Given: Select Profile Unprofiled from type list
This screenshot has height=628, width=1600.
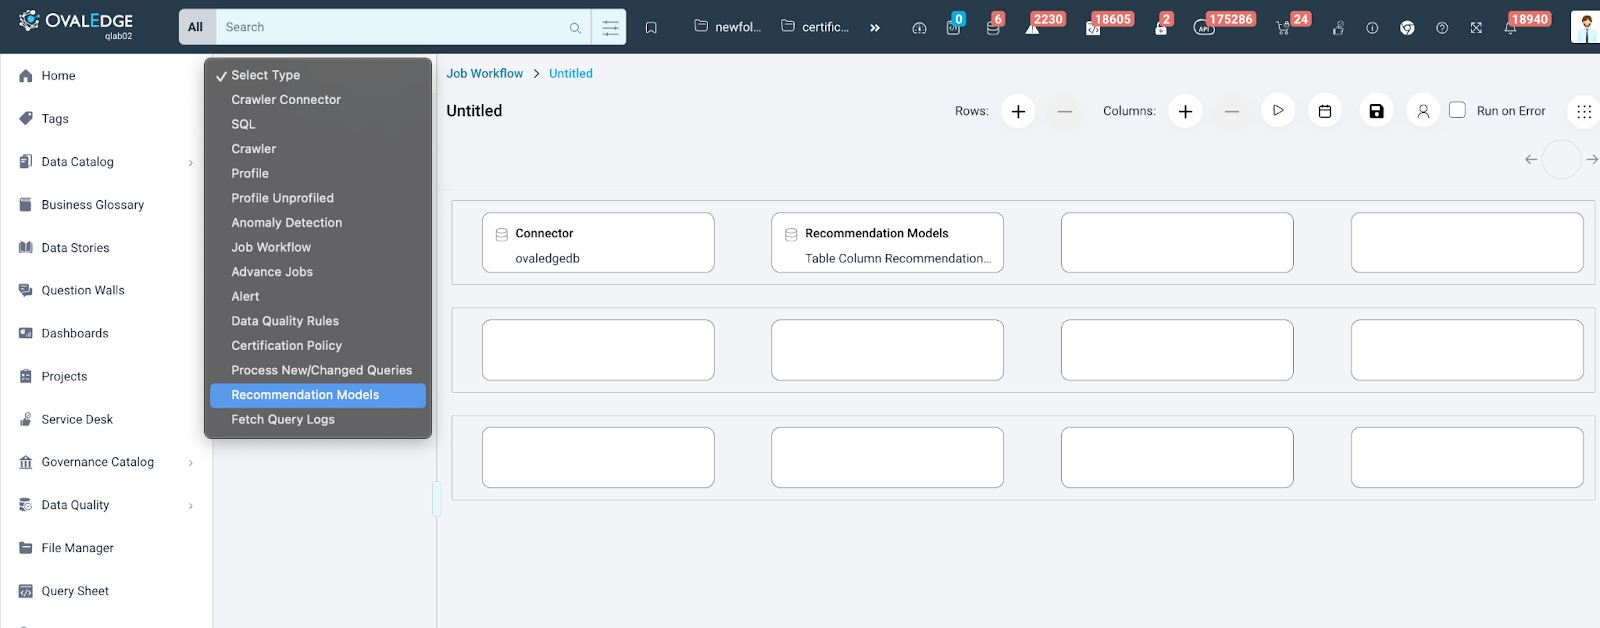Looking at the screenshot, I should click(318, 198).
